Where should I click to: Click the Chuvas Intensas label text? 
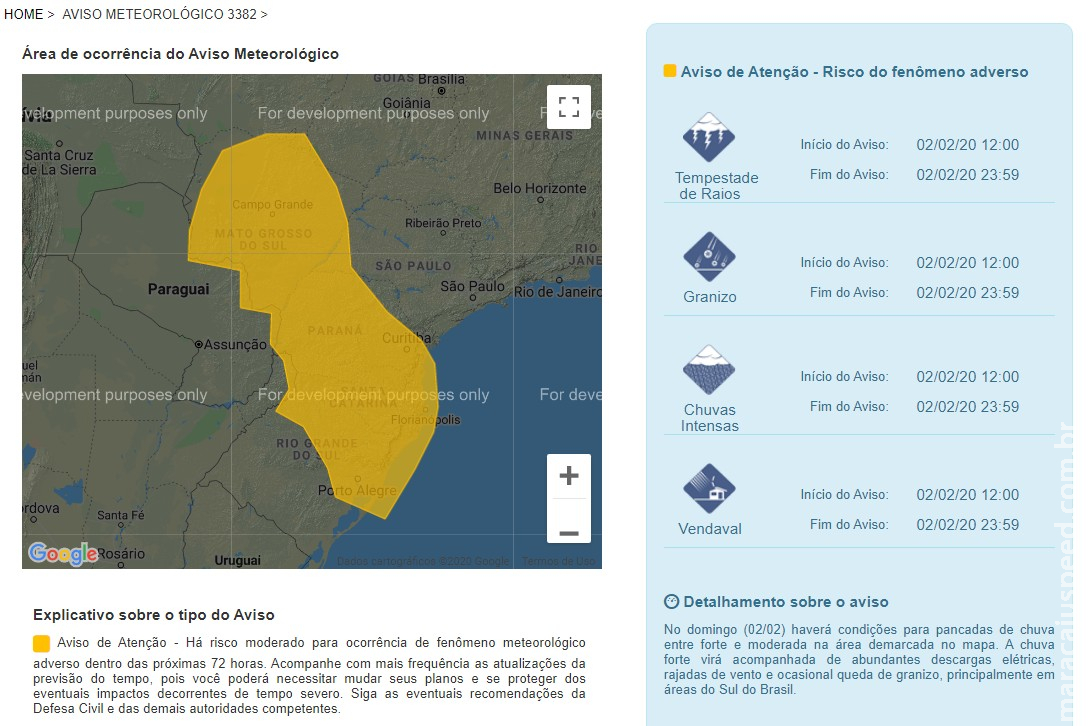709,418
